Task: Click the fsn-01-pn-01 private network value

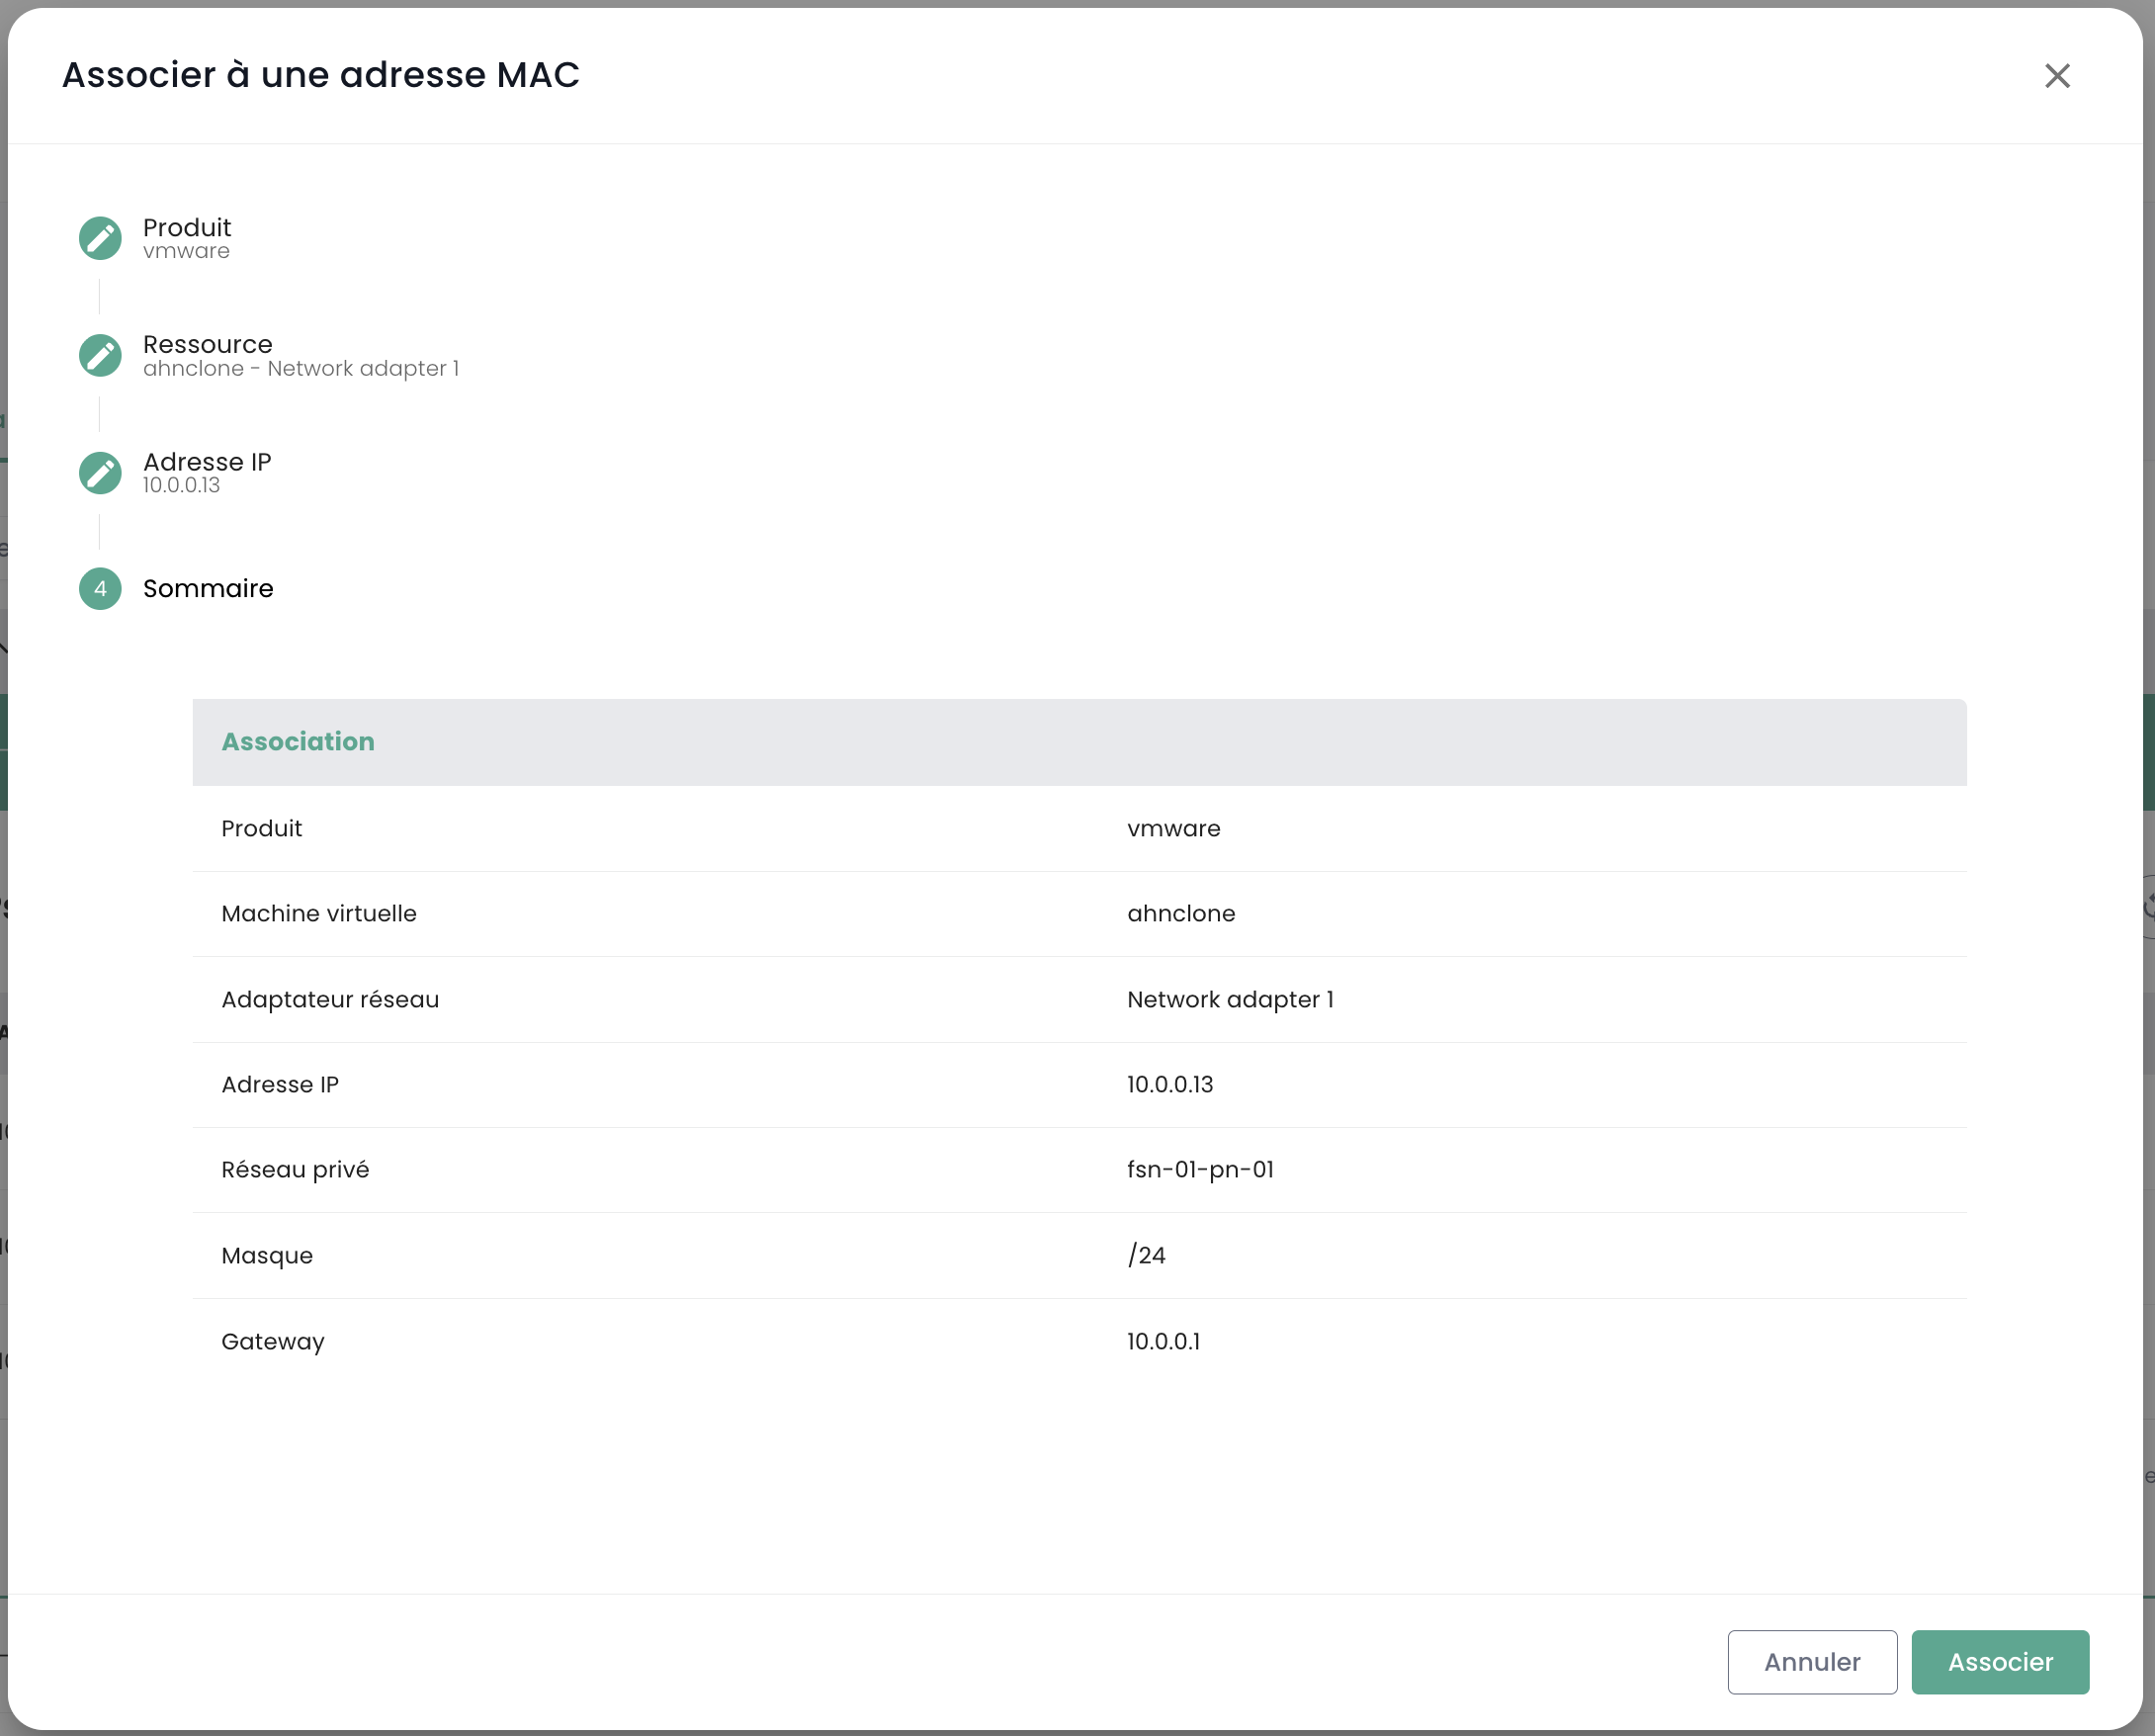Action: click(x=1200, y=1170)
